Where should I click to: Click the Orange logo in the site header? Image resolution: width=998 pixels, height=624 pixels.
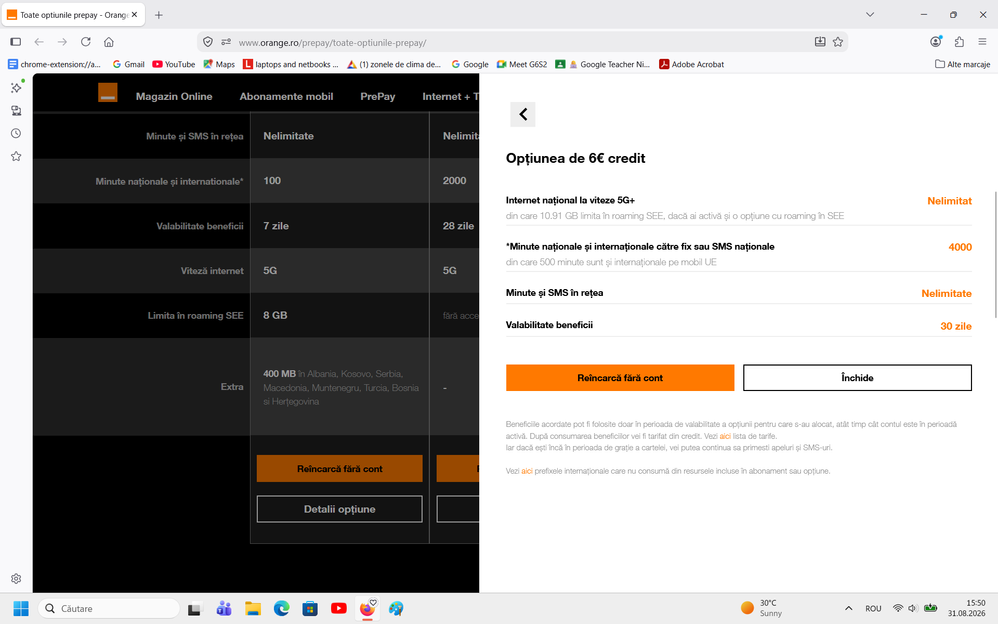tap(108, 92)
